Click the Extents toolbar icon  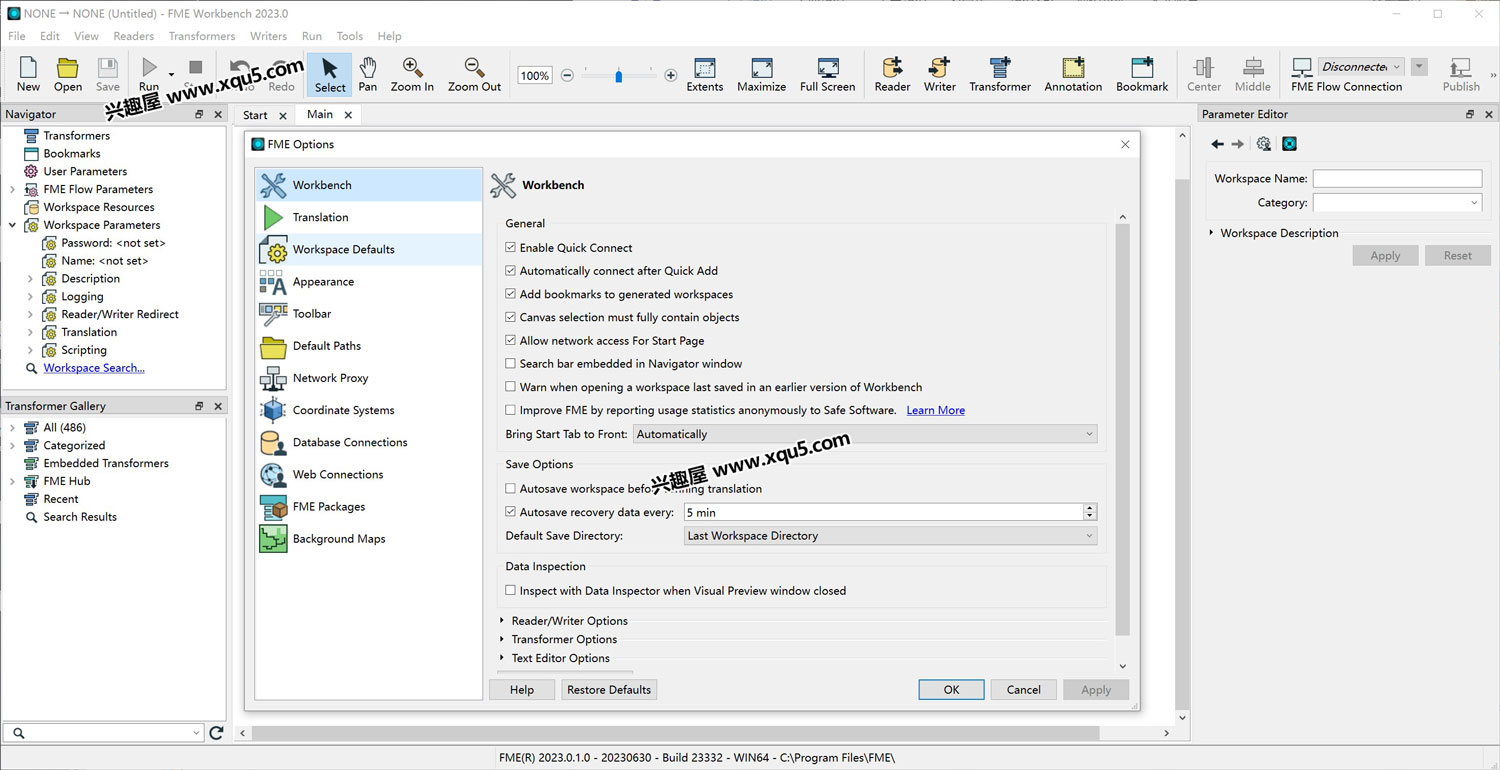click(x=705, y=68)
